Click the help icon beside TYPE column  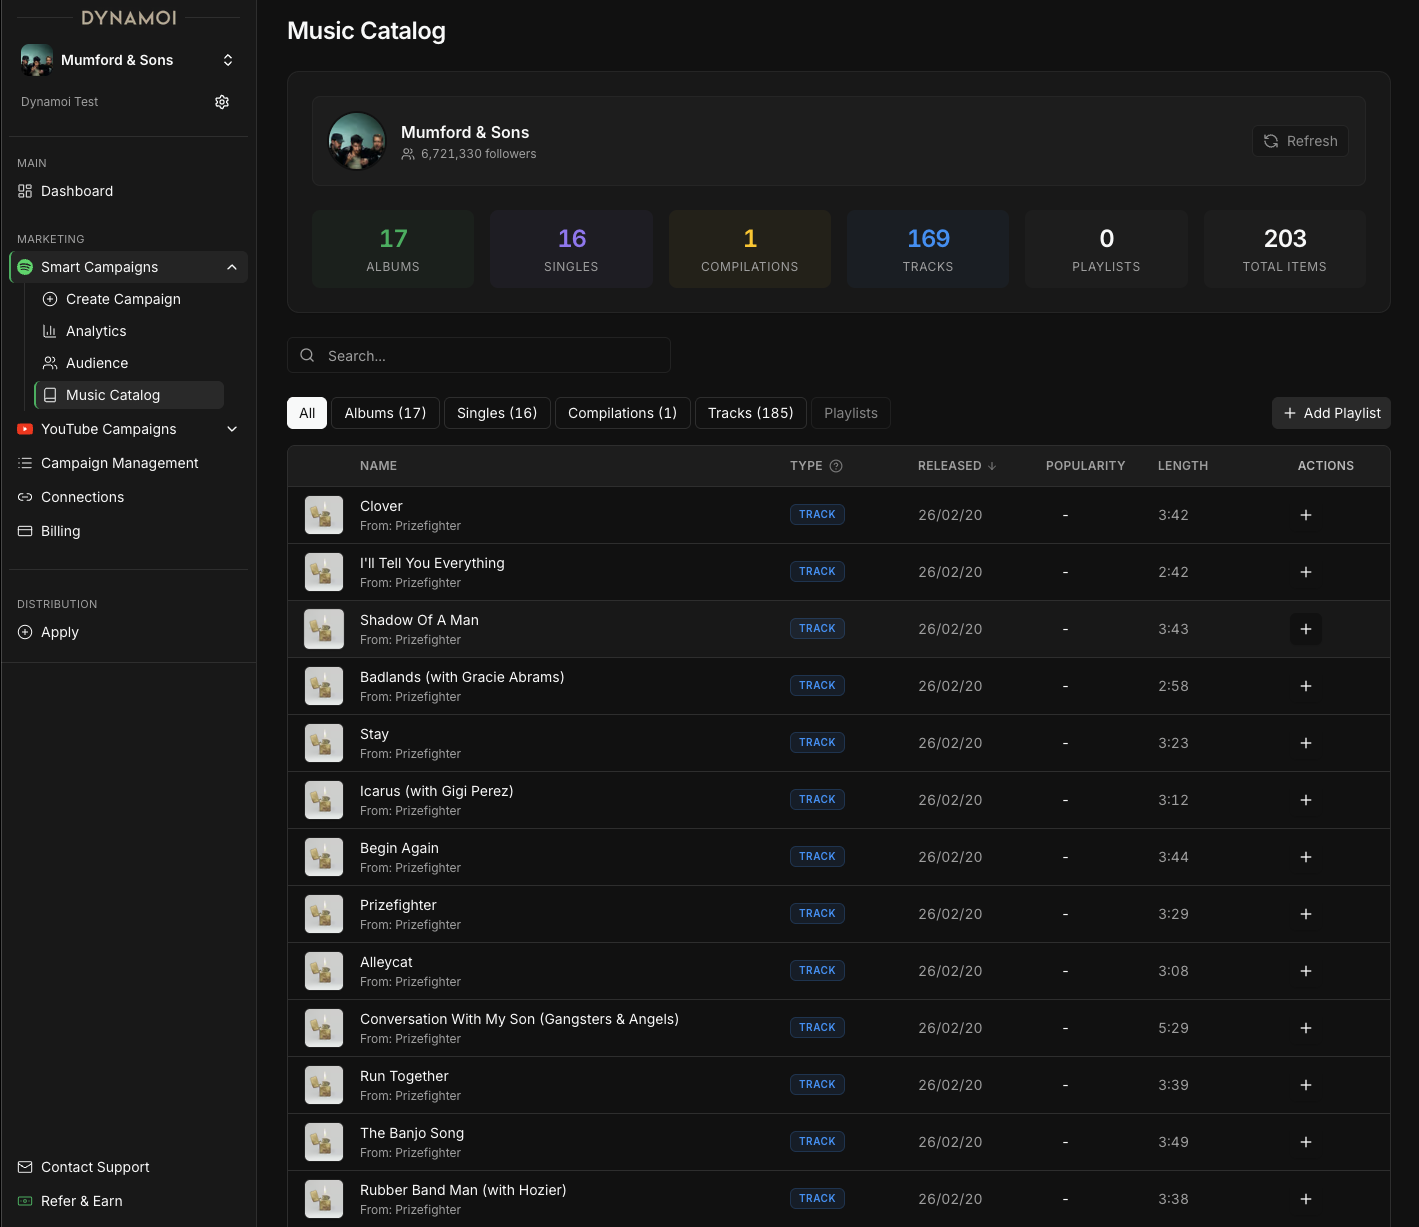tap(836, 466)
